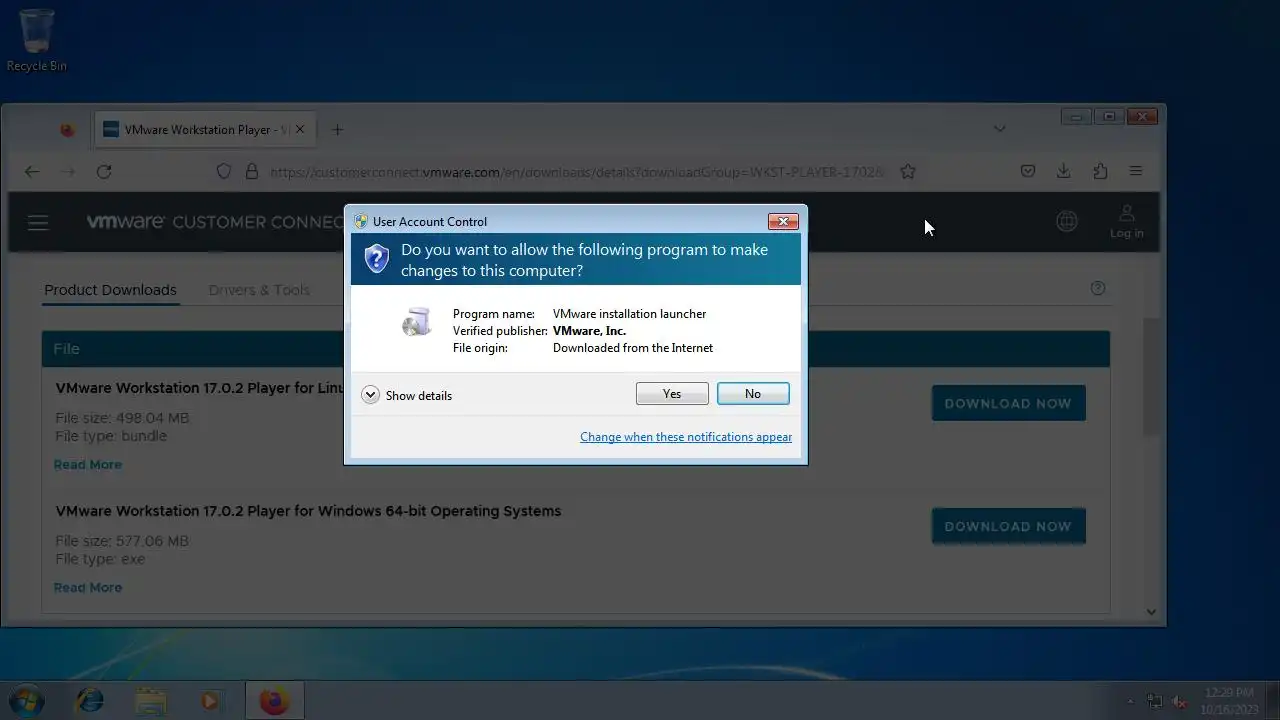Click the tracking protection shield icon

pos(224,172)
